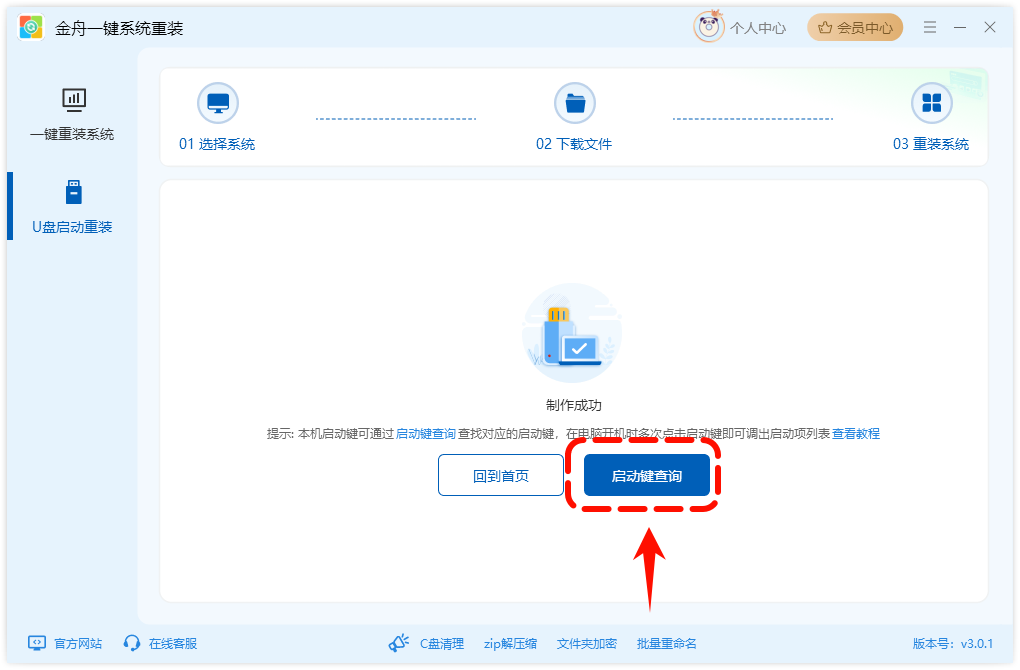
Task: Open the 个人中心 label
Action: [758, 28]
